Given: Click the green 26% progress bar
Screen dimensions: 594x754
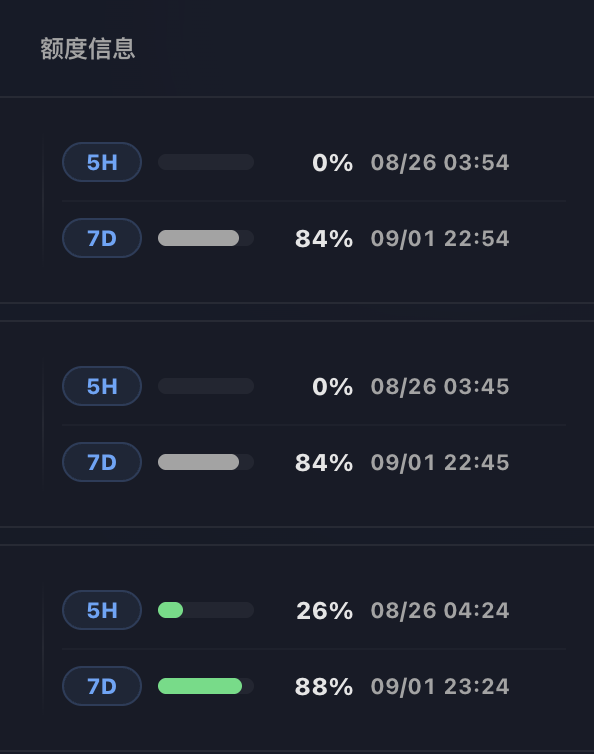Looking at the screenshot, I should pyautogui.click(x=206, y=610).
